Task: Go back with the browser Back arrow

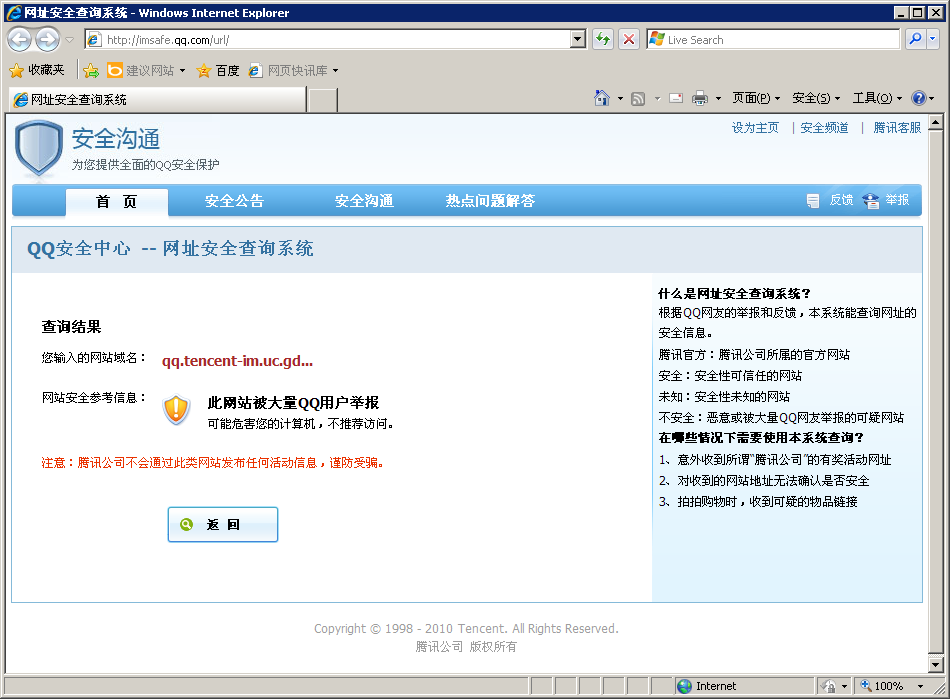Action: tap(19, 40)
